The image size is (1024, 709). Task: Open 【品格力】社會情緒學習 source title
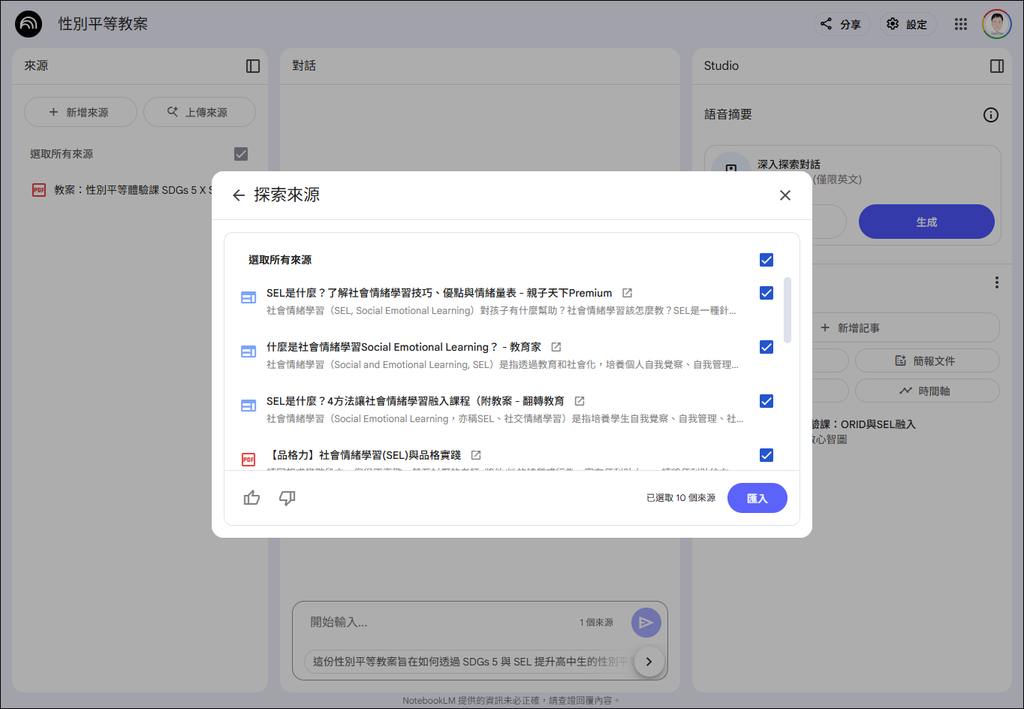364,455
